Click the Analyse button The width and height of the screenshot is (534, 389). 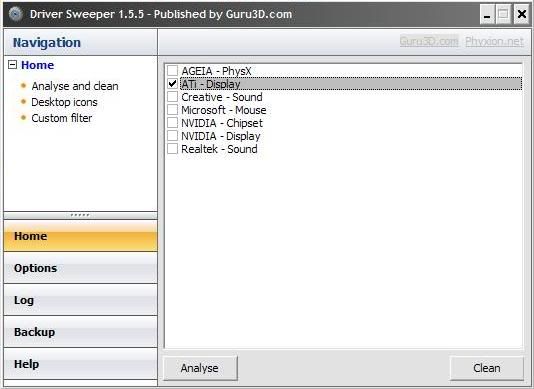(200, 368)
